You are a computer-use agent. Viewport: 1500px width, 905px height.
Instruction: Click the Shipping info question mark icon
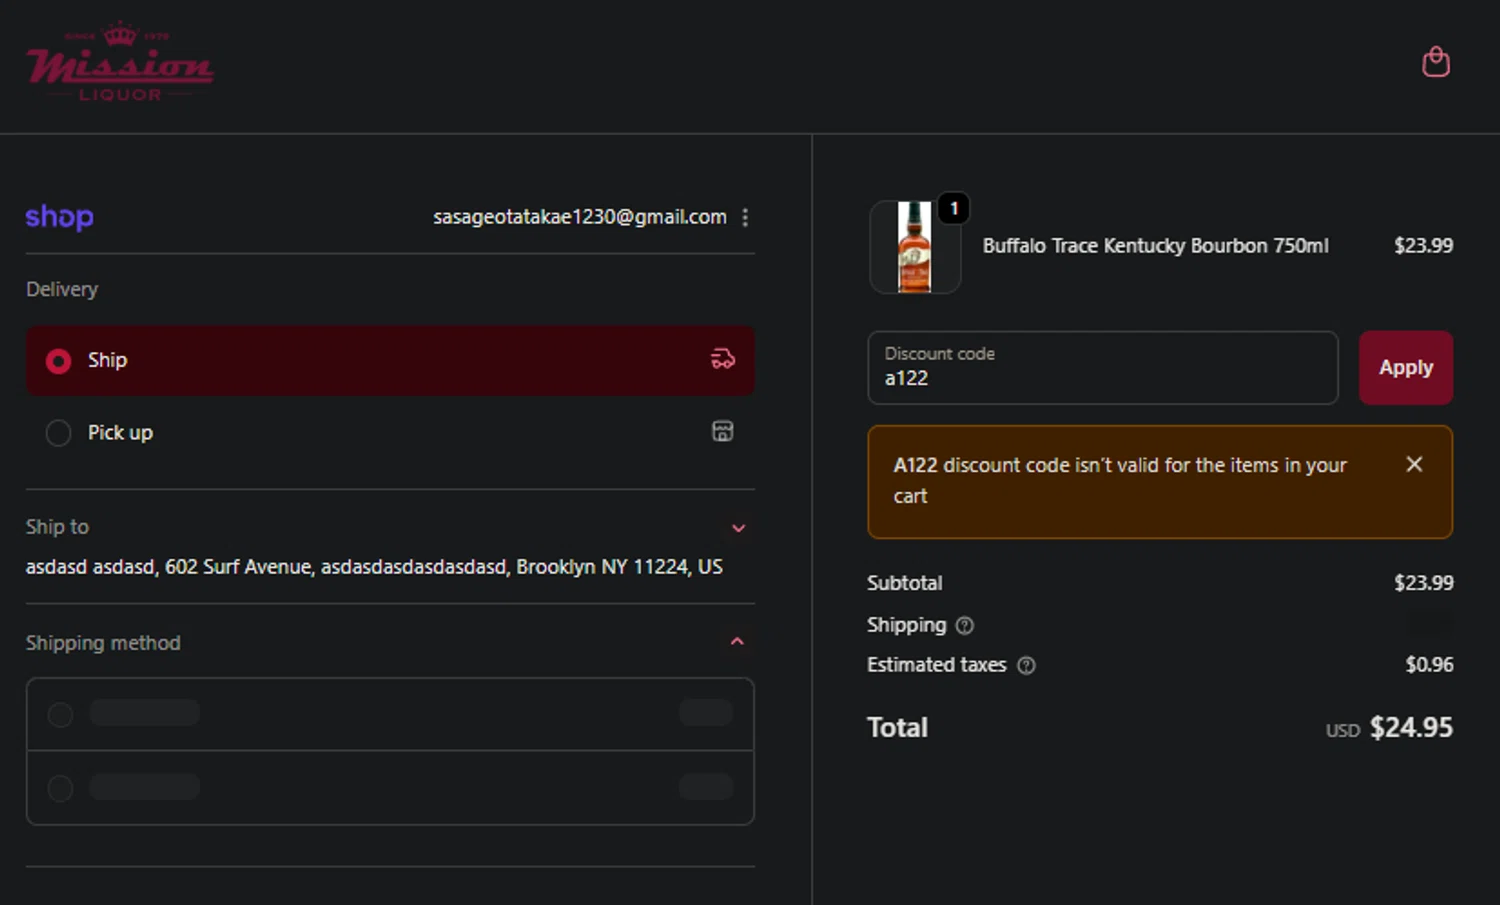tap(964, 626)
